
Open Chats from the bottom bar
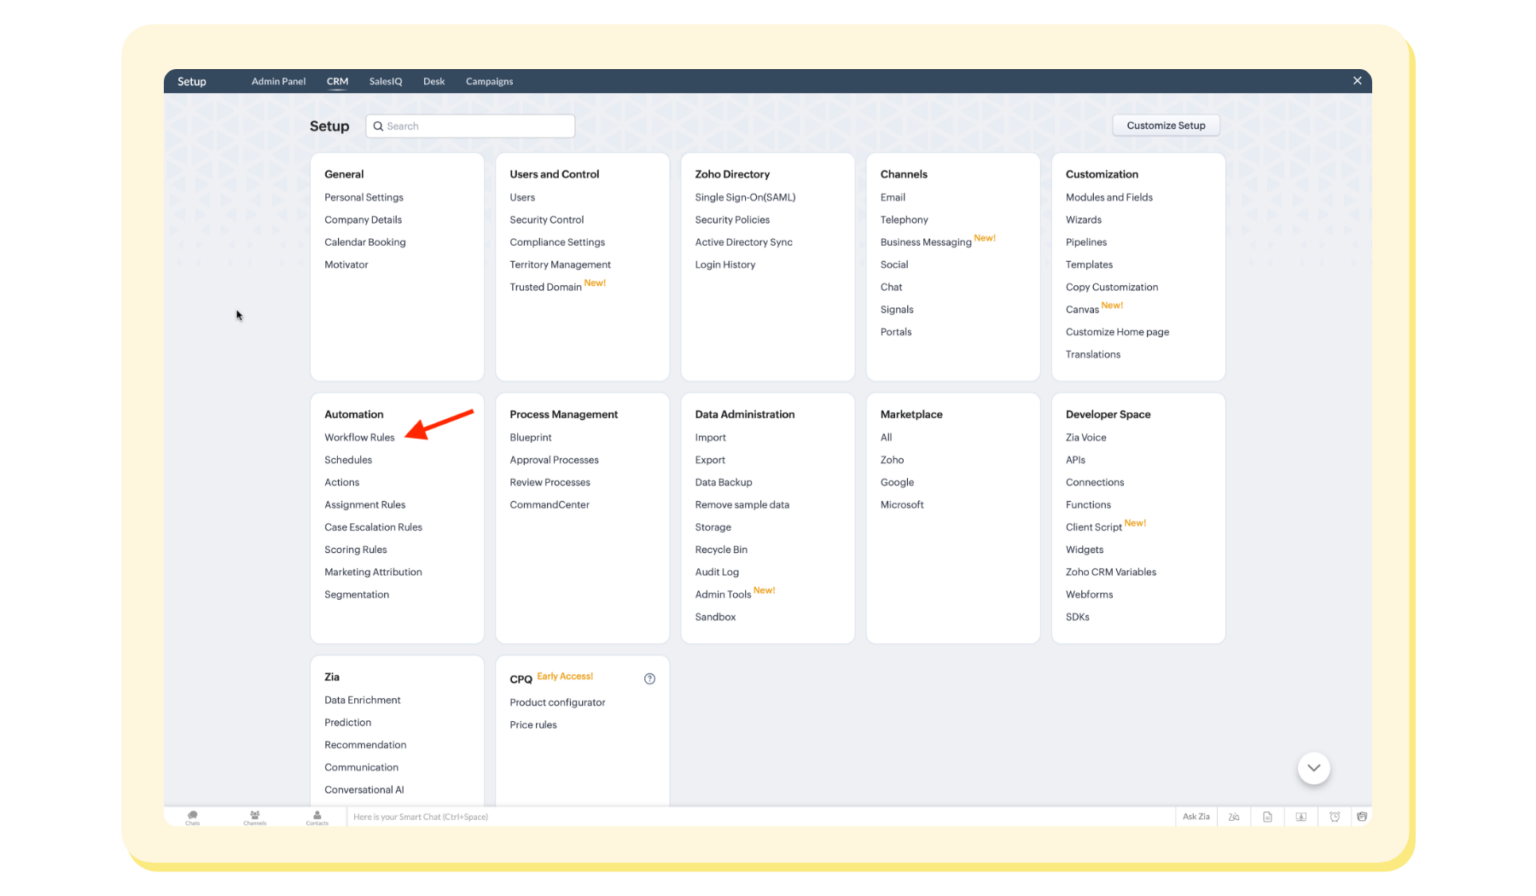192,816
